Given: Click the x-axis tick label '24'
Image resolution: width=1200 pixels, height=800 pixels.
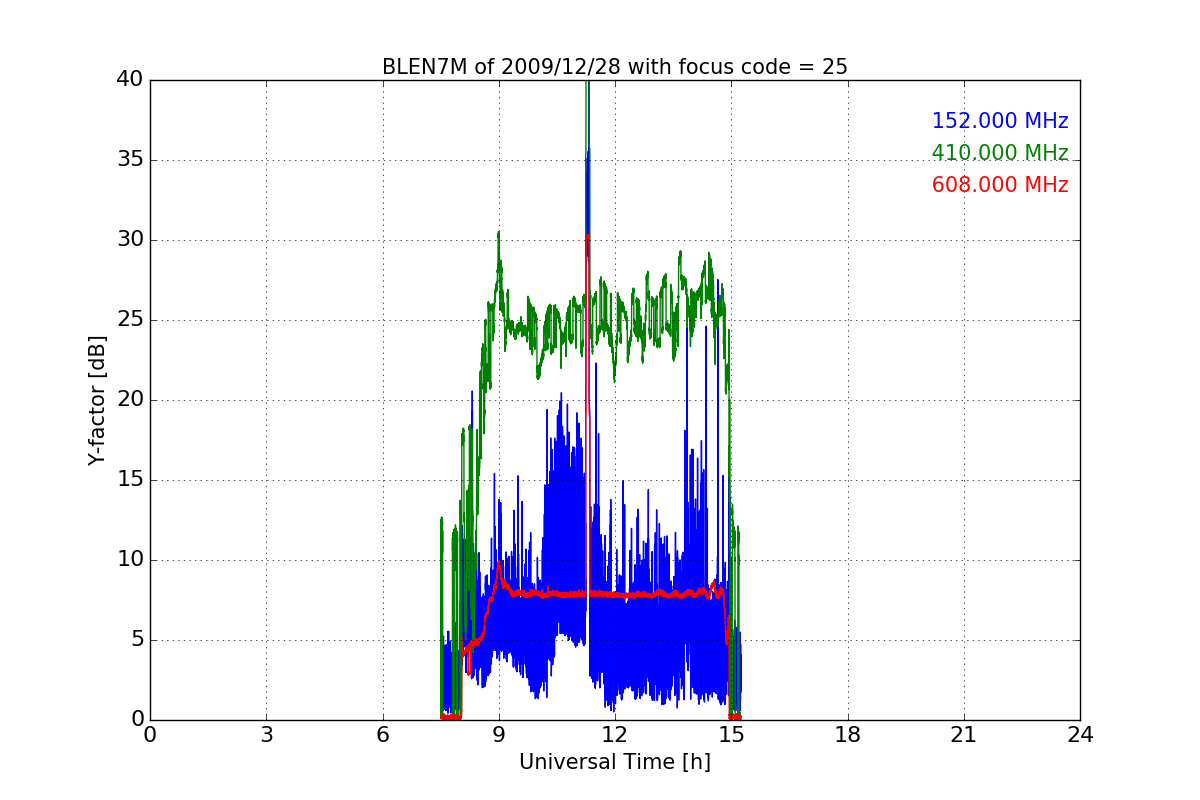Looking at the screenshot, I should click(x=1080, y=735).
